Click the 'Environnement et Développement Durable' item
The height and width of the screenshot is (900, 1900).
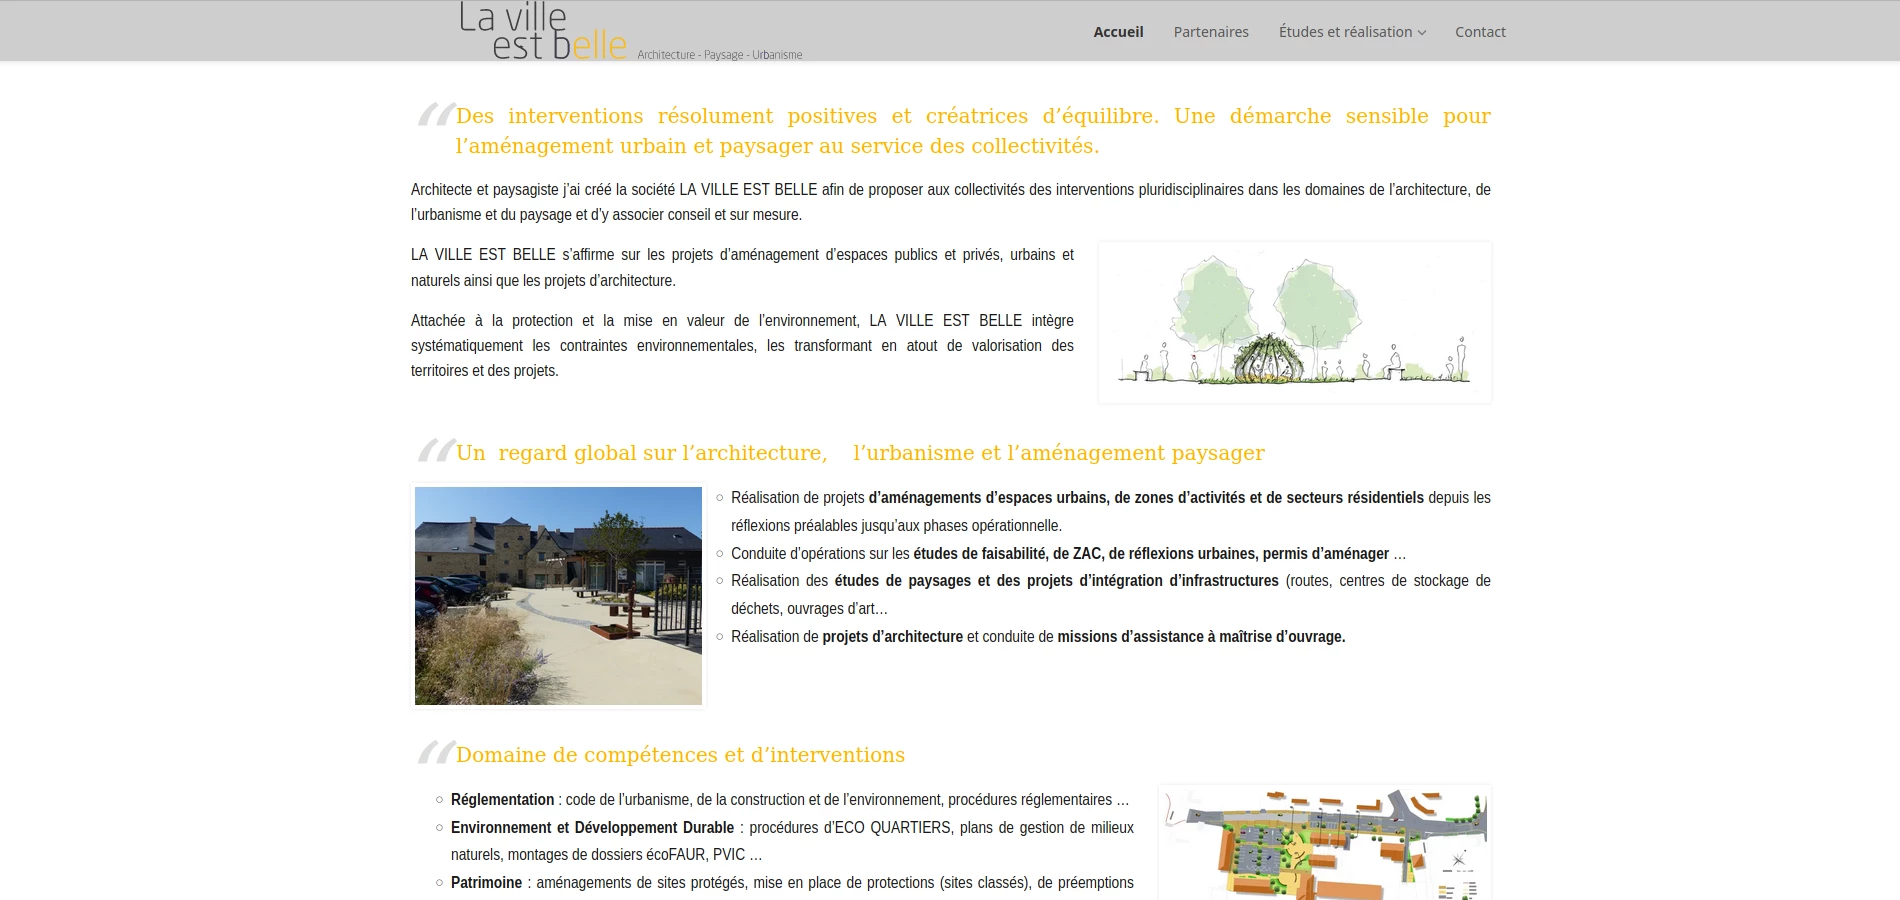click(792, 841)
